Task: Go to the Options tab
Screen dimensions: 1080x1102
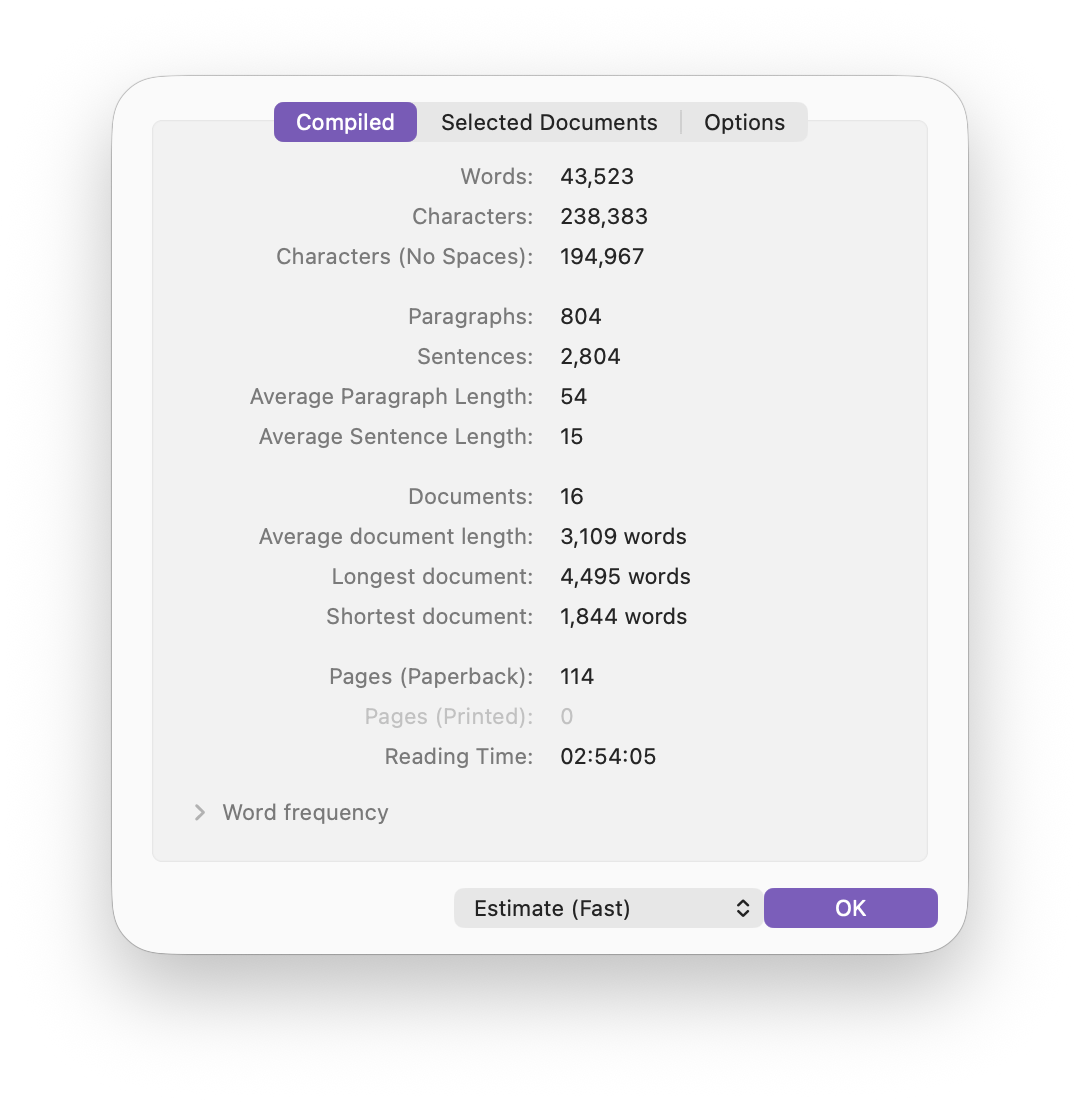Action: click(744, 123)
